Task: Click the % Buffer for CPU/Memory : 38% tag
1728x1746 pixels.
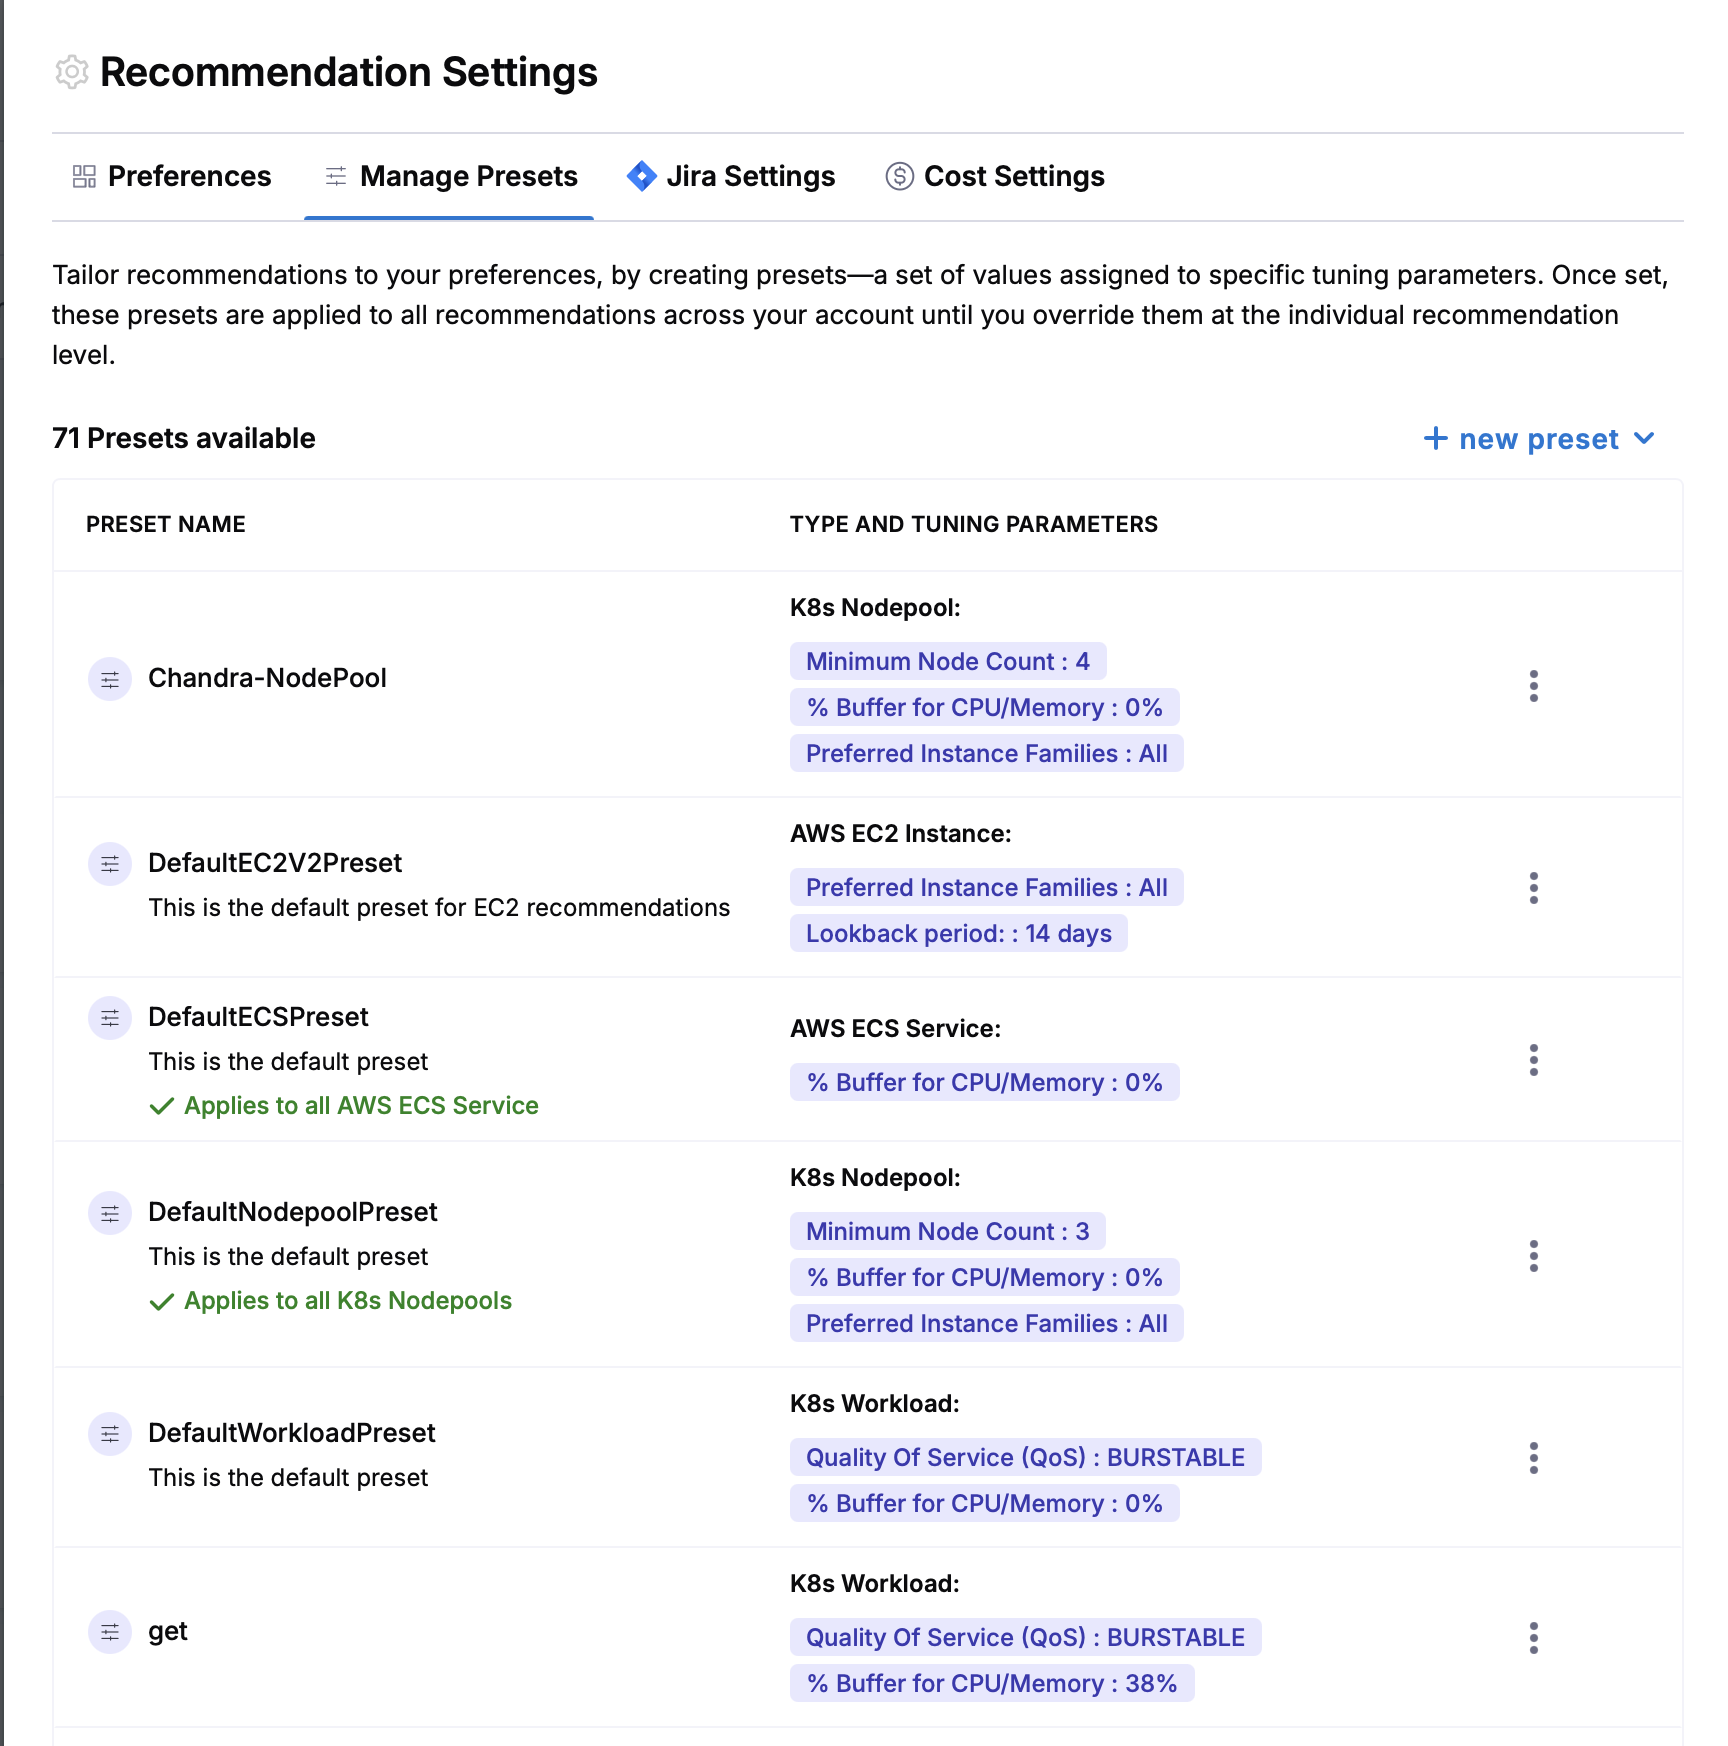Action: point(992,1683)
